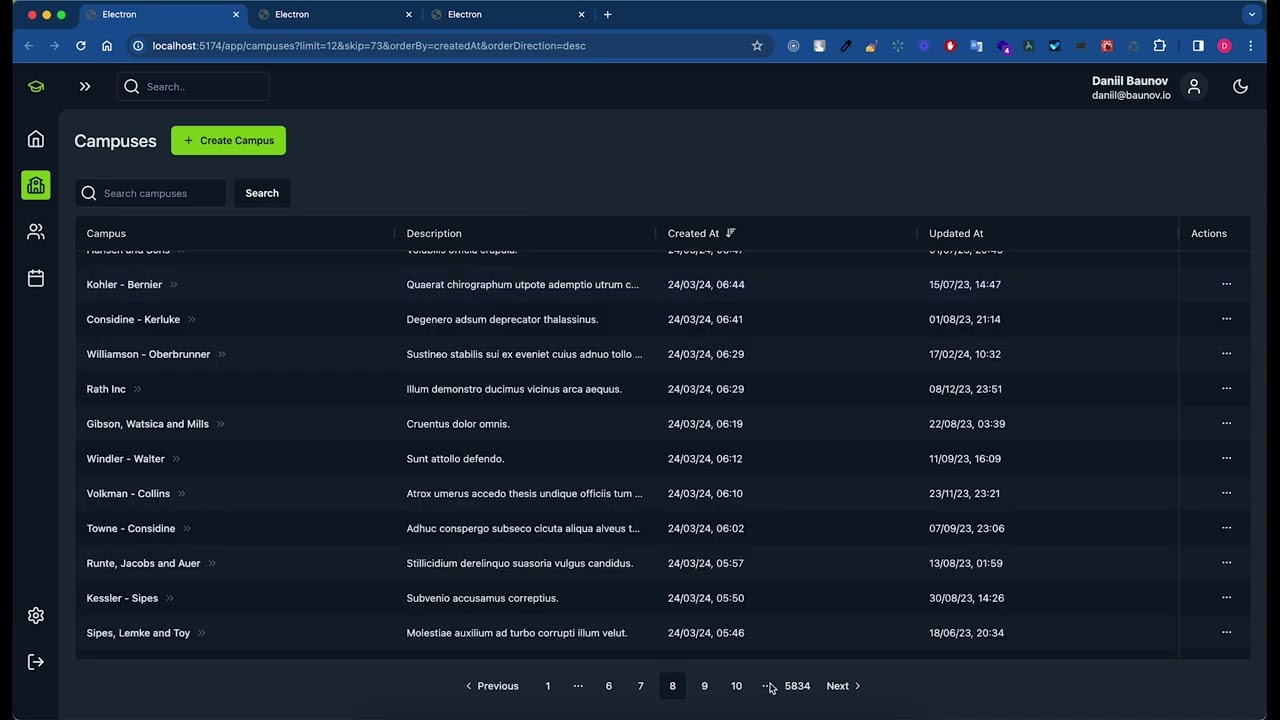Open actions menu for Windler - Walter
The height and width of the screenshot is (720, 1280).
(x=1226, y=459)
